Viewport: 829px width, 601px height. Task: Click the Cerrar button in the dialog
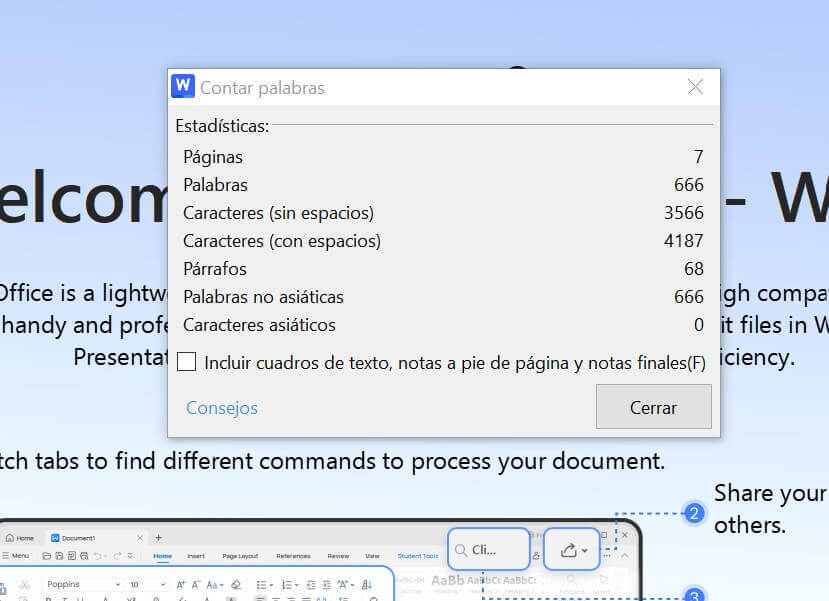click(x=653, y=407)
